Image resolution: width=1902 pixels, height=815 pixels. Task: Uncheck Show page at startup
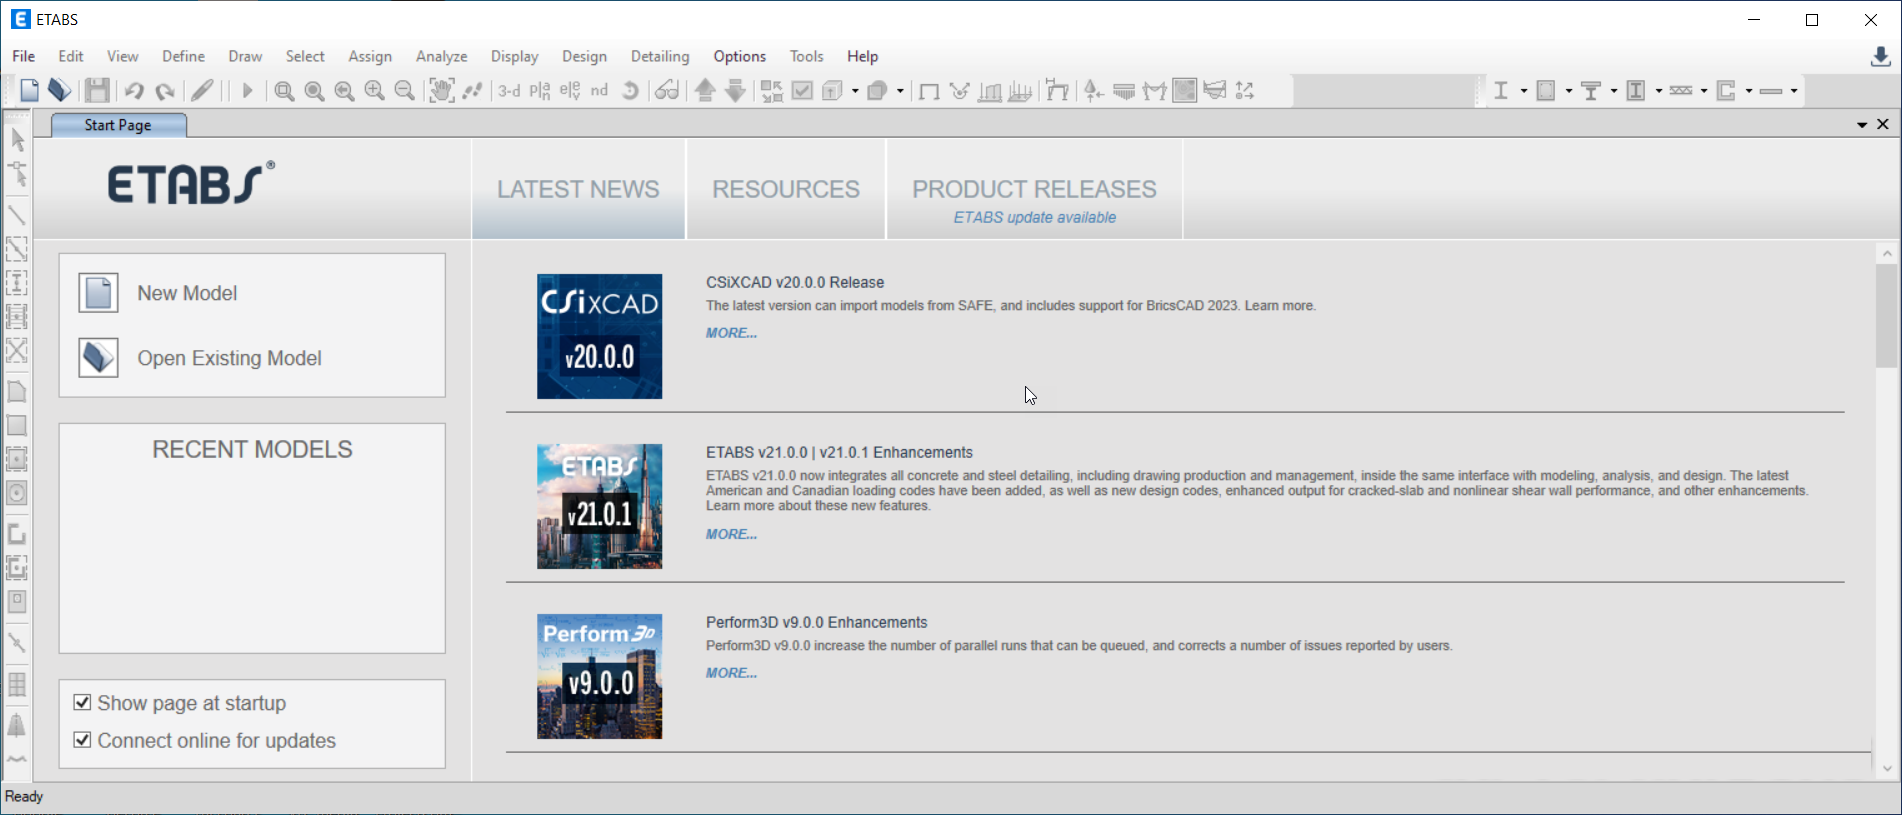click(83, 703)
